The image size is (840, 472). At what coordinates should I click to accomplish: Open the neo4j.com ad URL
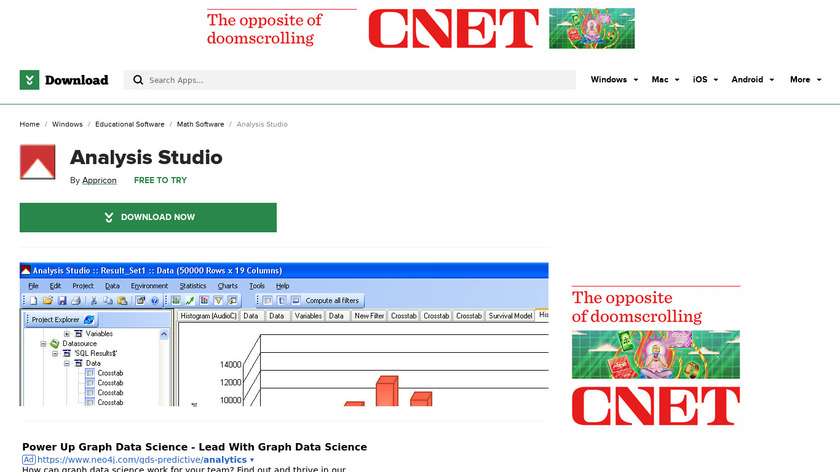coord(142,460)
